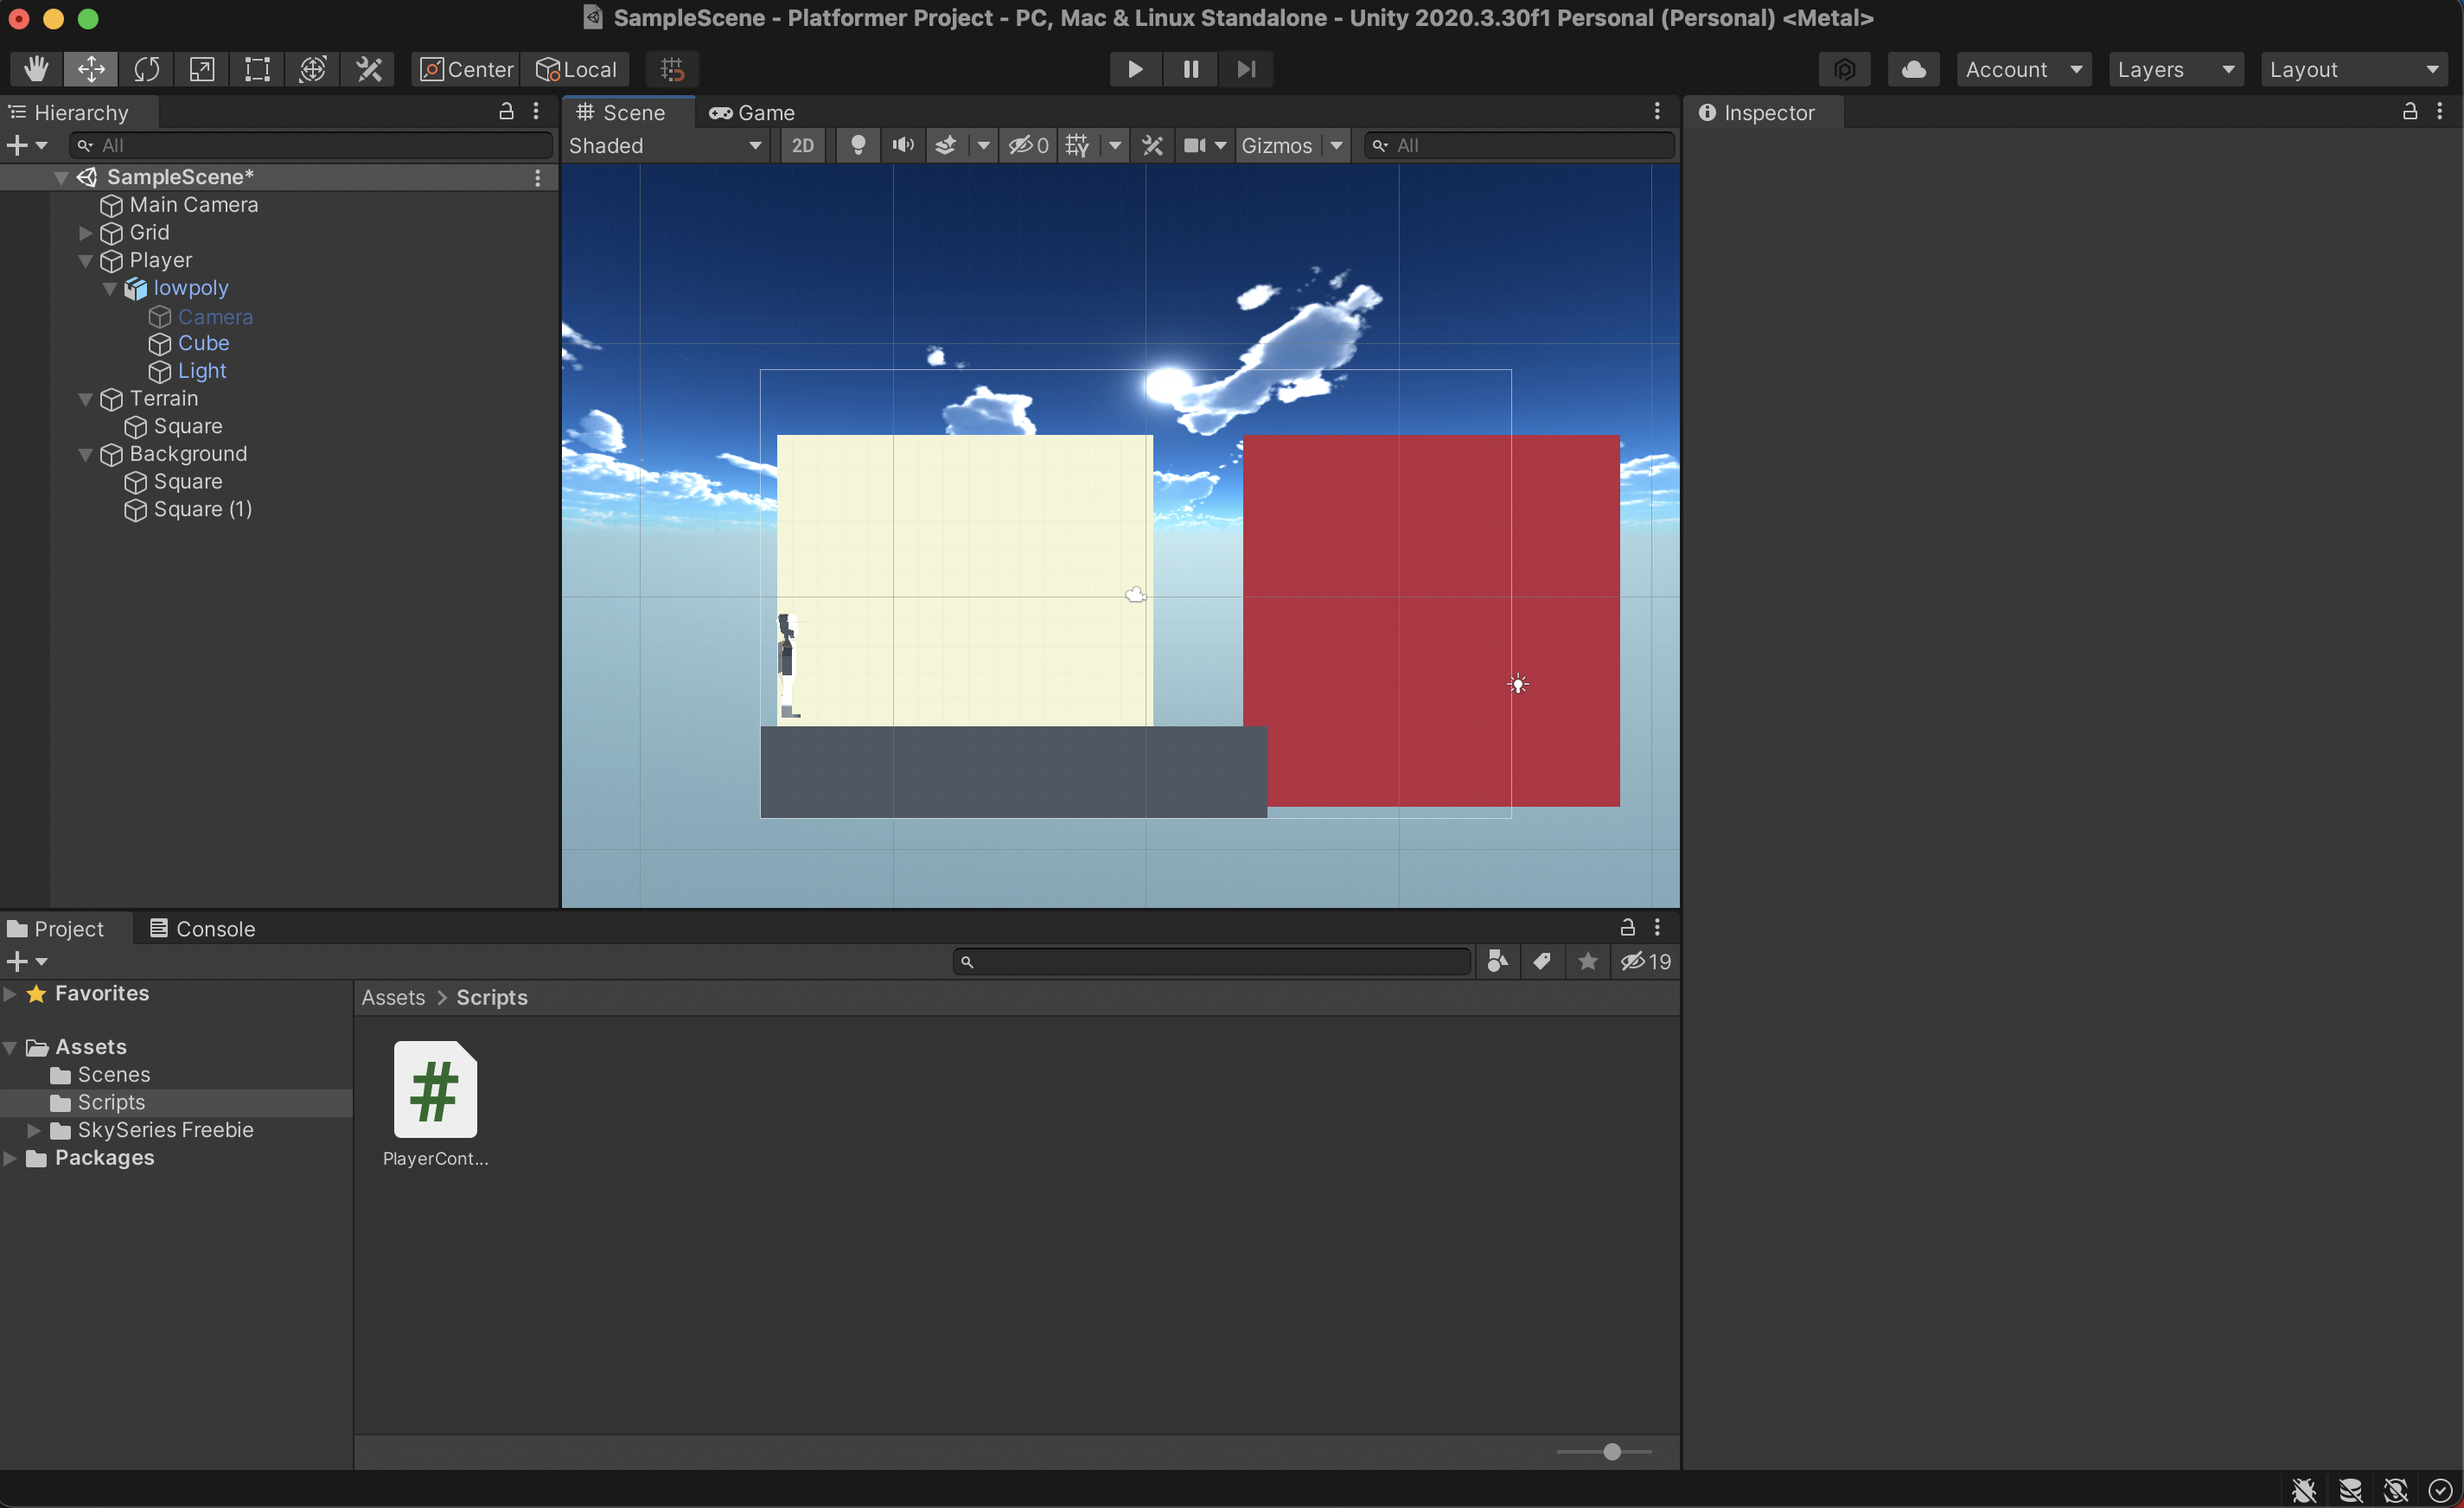This screenshot has height=1508, width=2464.
Task: Expand the Grid object
Action: coord(86,233)
